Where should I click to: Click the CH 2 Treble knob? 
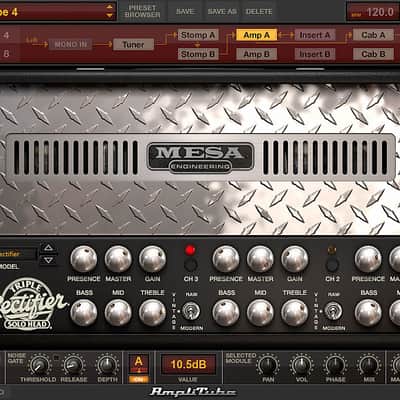[x=295, y=313]
